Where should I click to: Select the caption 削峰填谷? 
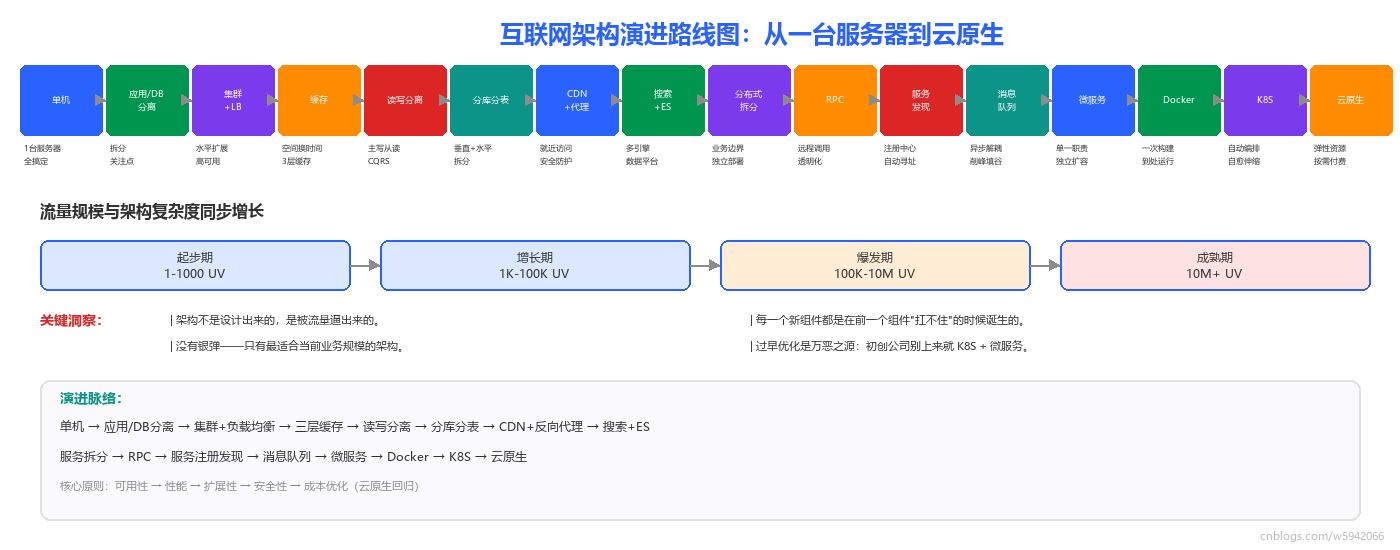pos(986,161)
